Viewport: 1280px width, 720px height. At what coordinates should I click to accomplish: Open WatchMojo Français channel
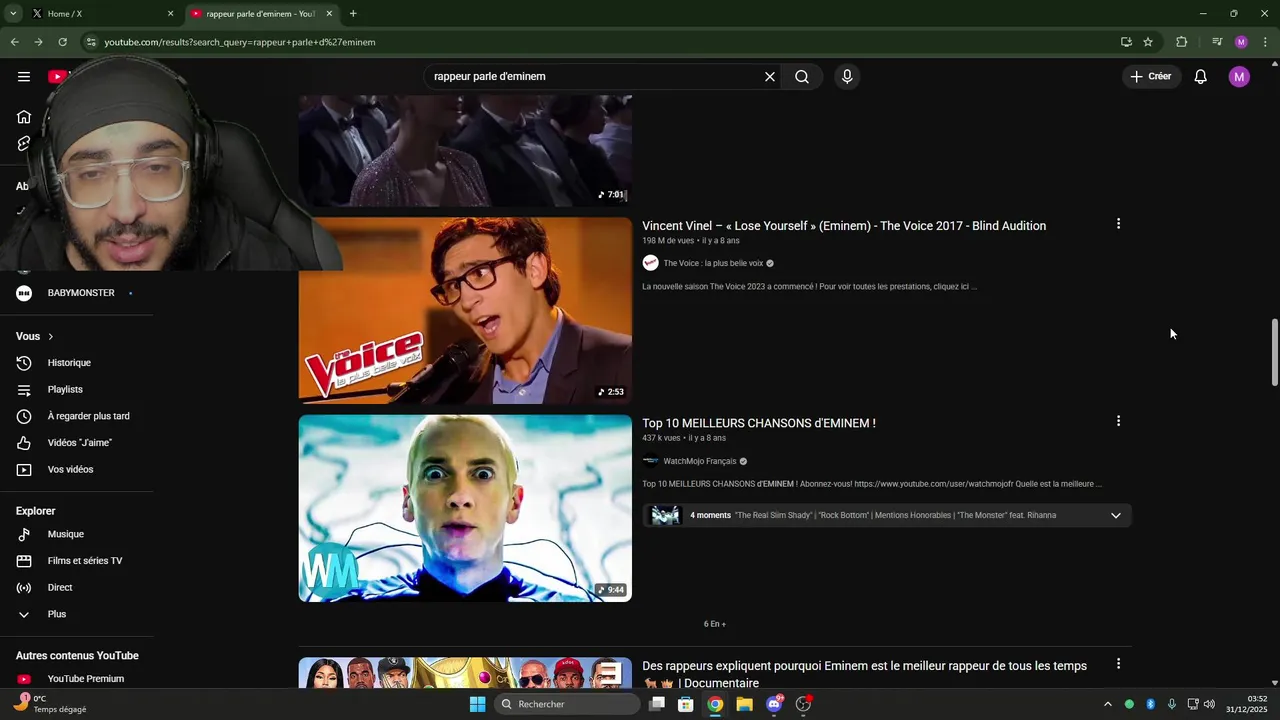[700, 461]
